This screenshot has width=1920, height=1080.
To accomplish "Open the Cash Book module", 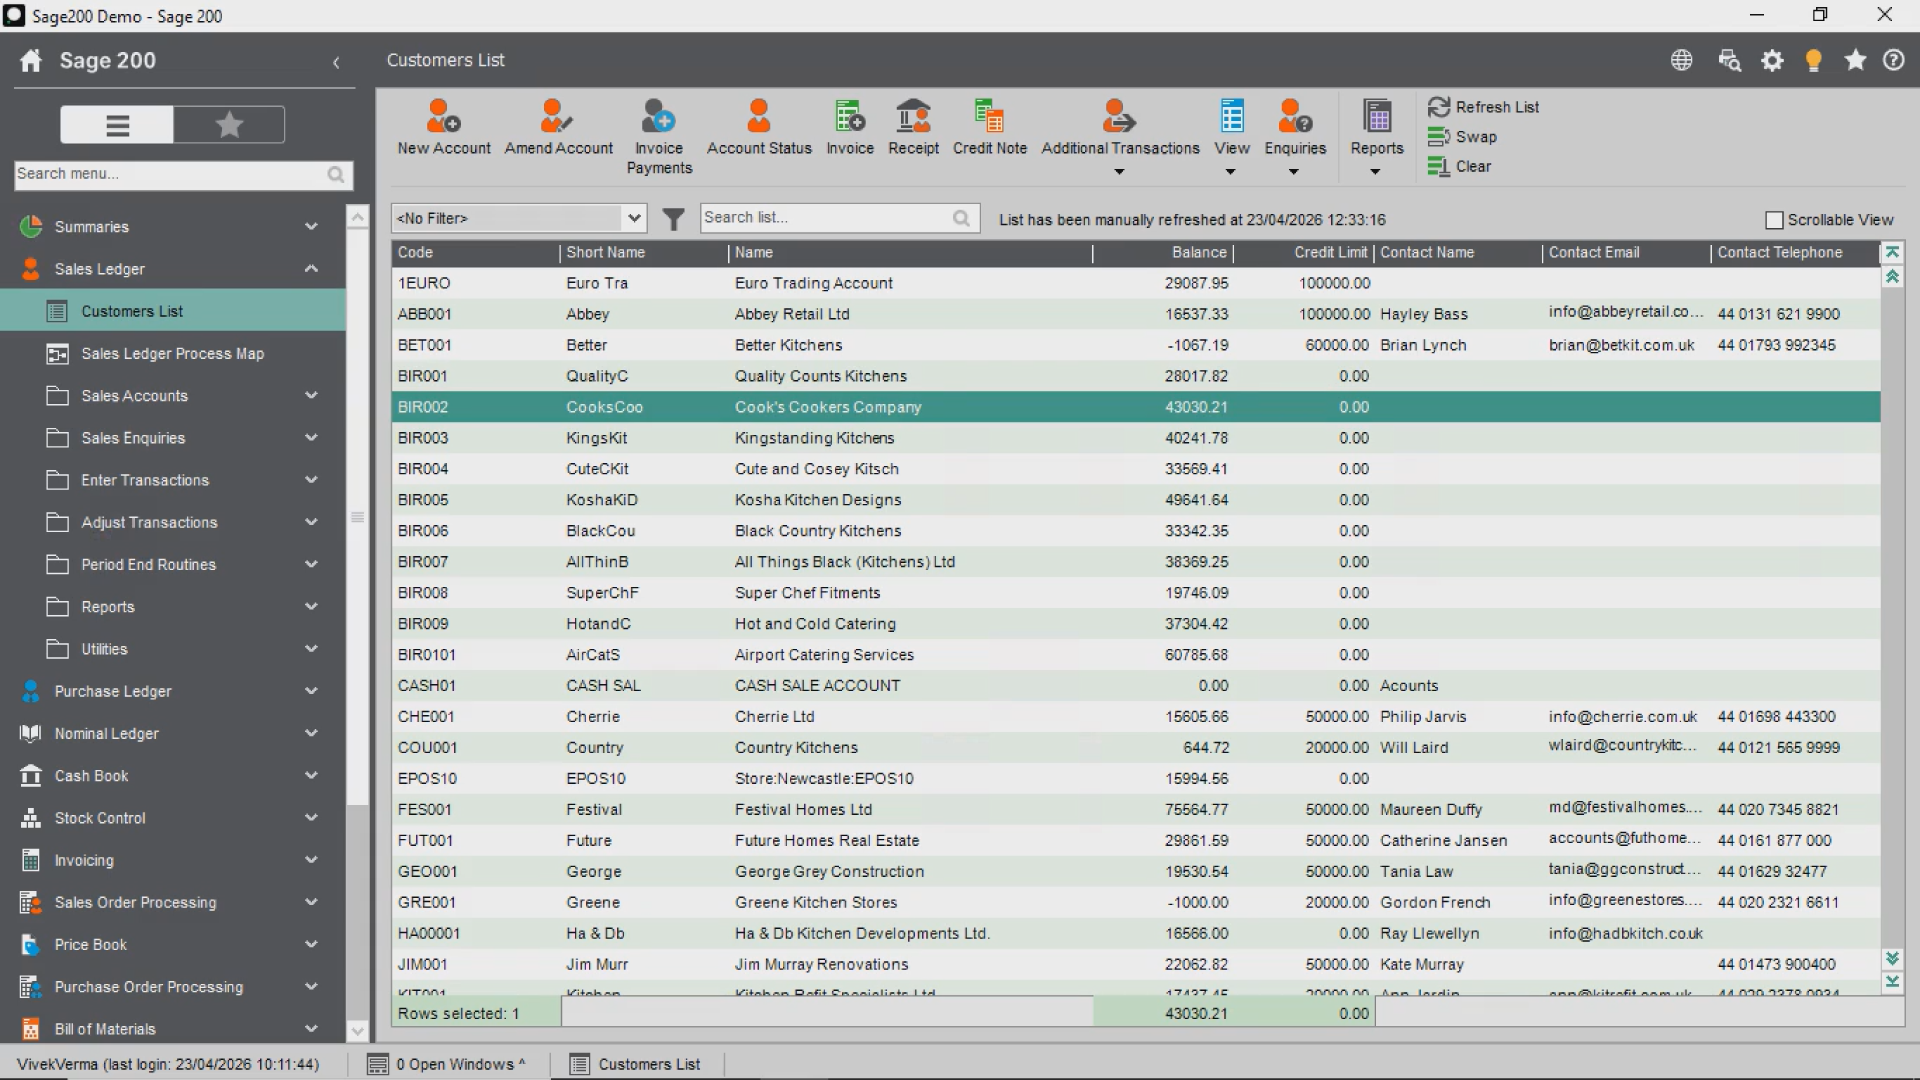I will 173,776.
